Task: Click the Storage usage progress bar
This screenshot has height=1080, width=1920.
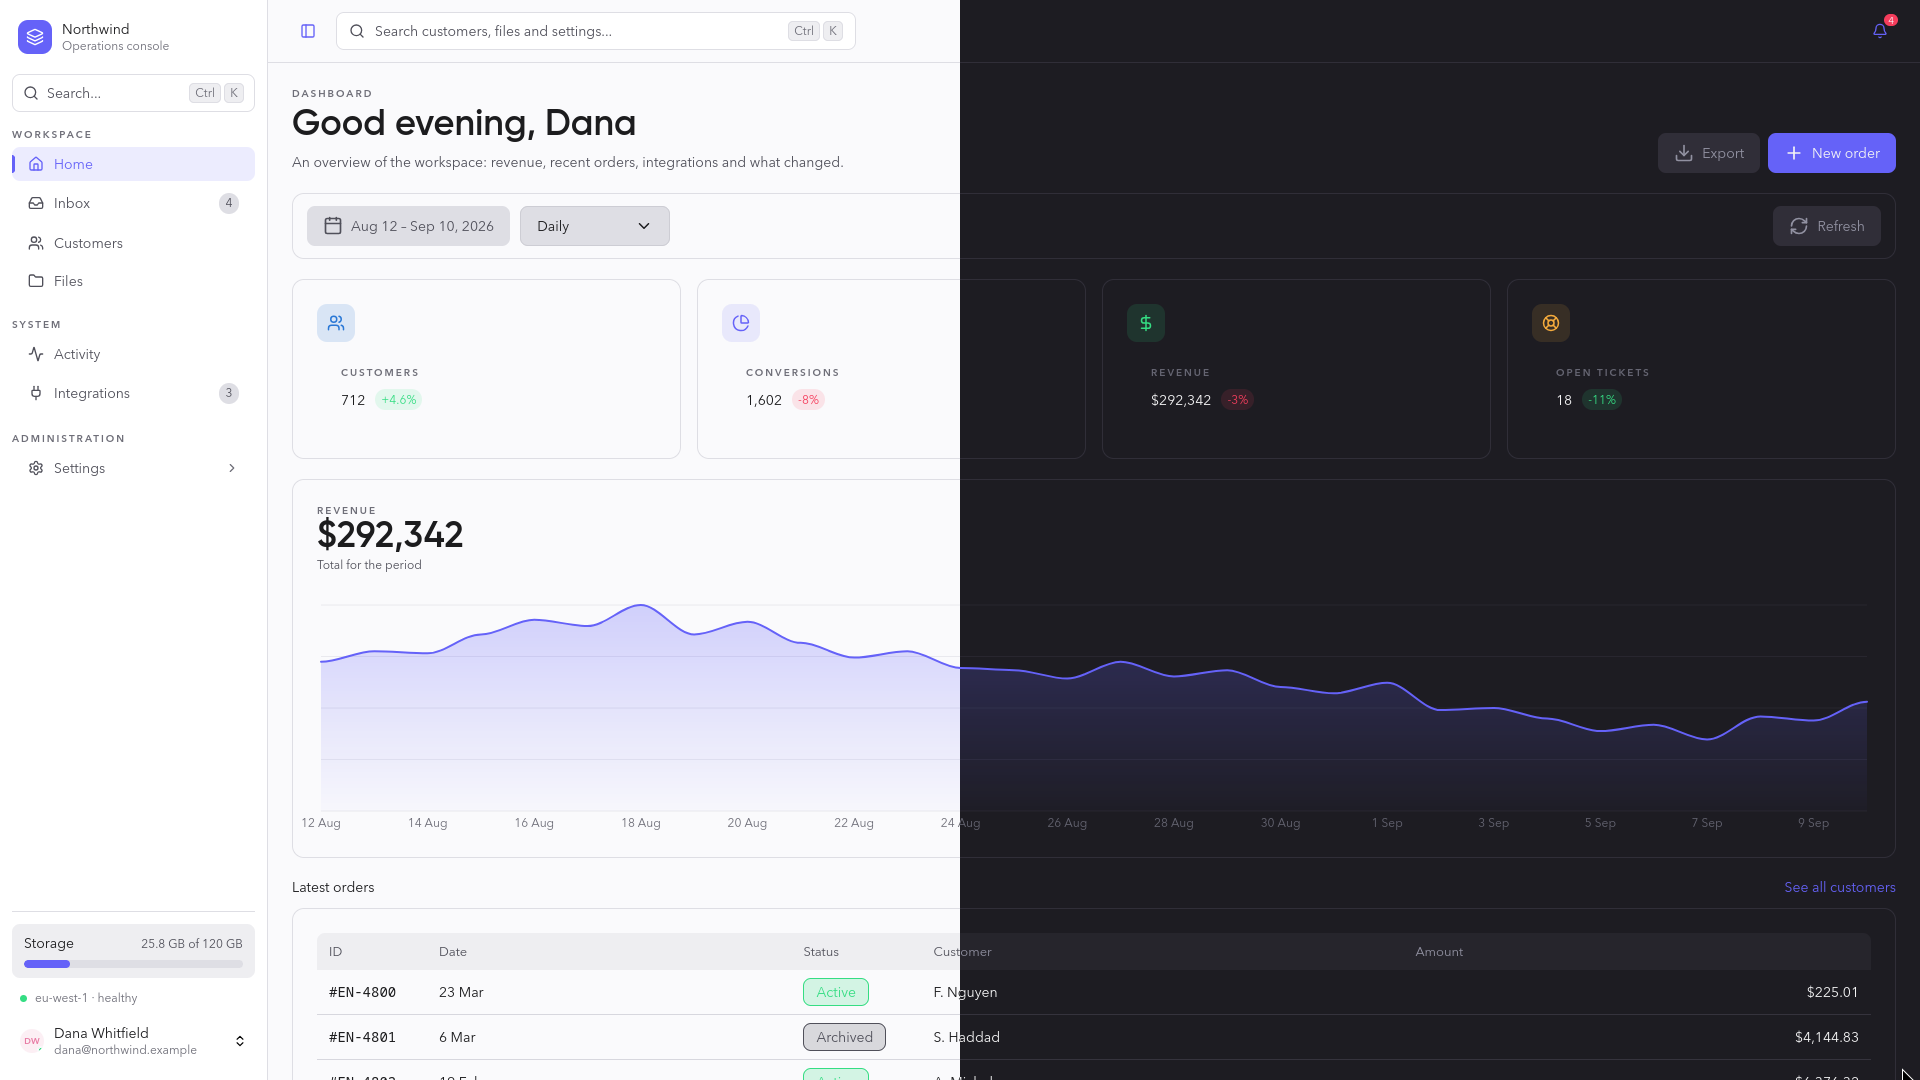Action: point(134,964)
